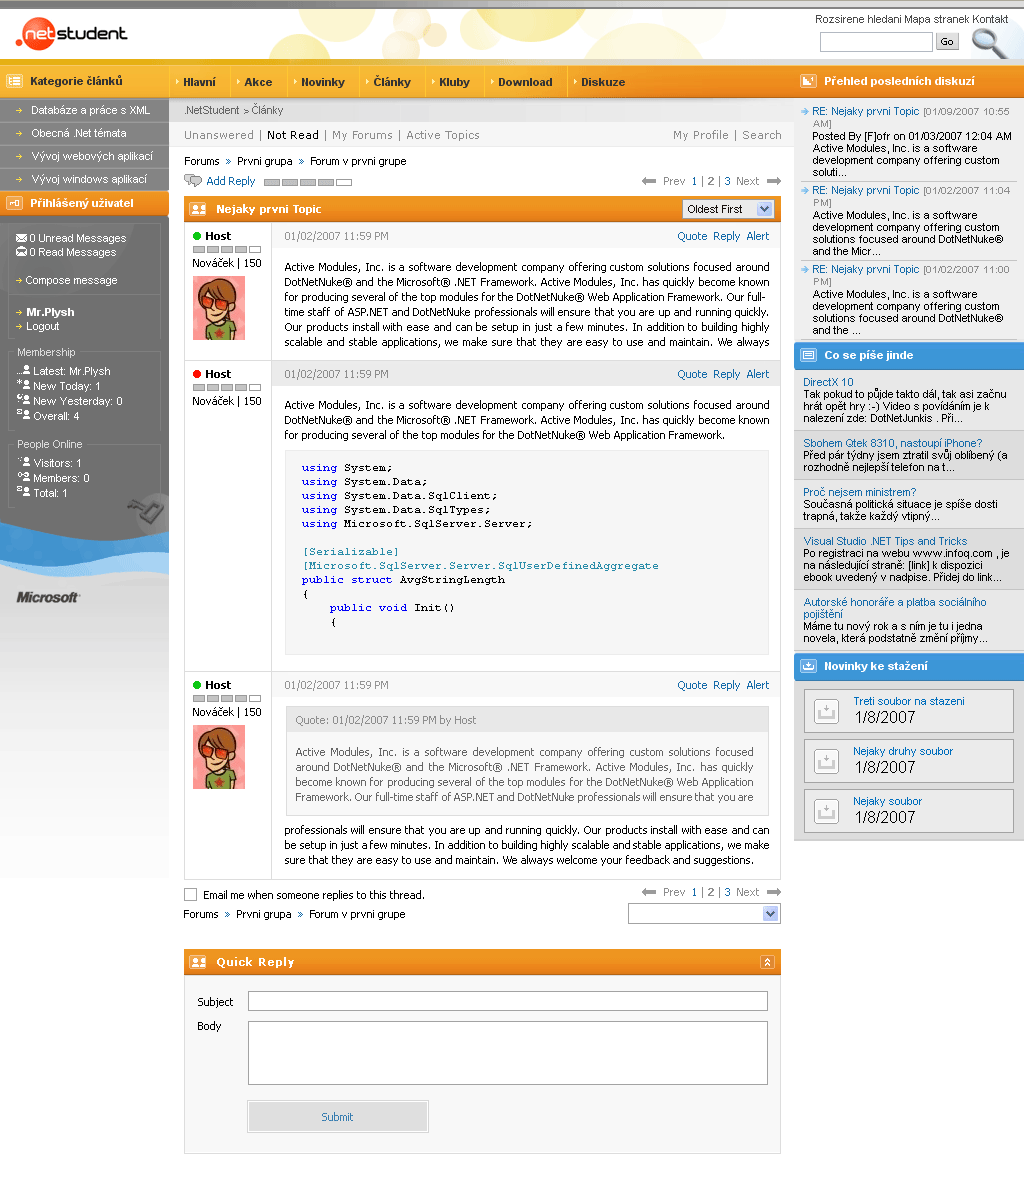Click the Microsoft logo in sidebar
Screen dimensions: 1024x1184
tap(48, 597)
